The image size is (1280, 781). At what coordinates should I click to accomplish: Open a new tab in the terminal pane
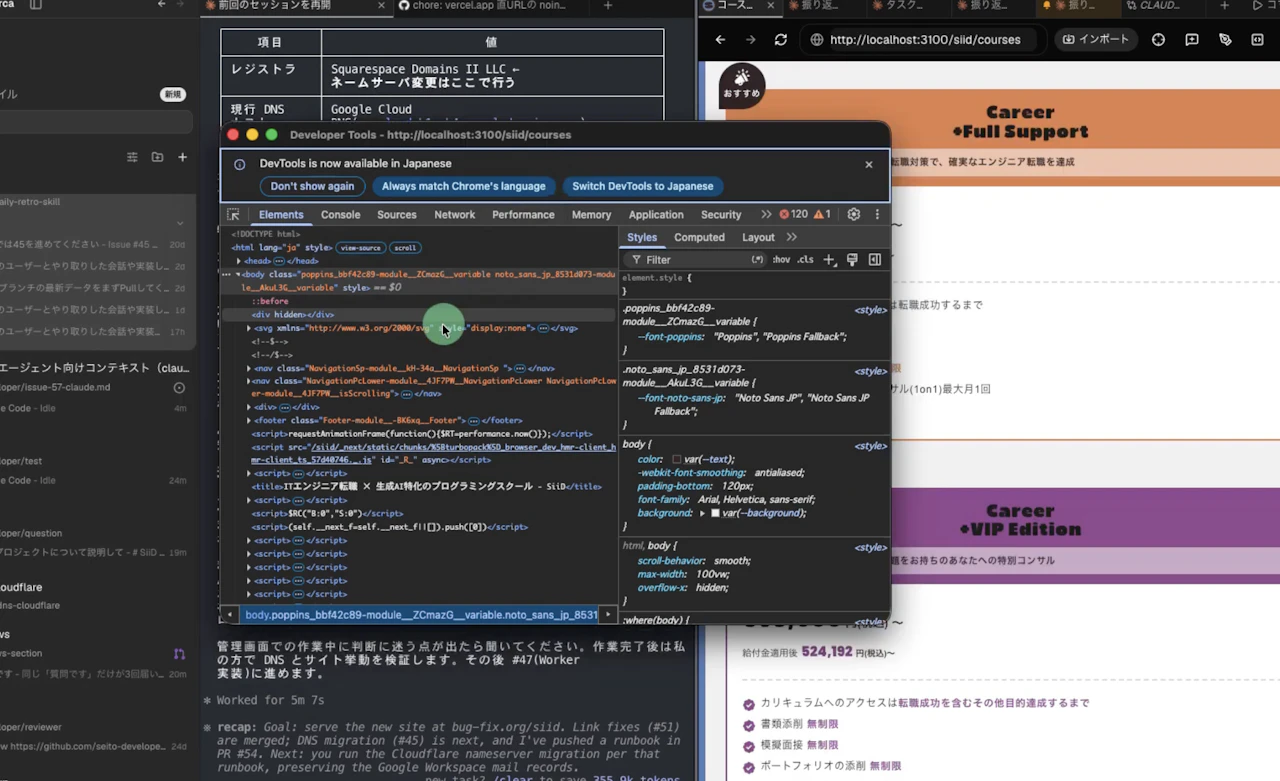[x=607, y=6]
